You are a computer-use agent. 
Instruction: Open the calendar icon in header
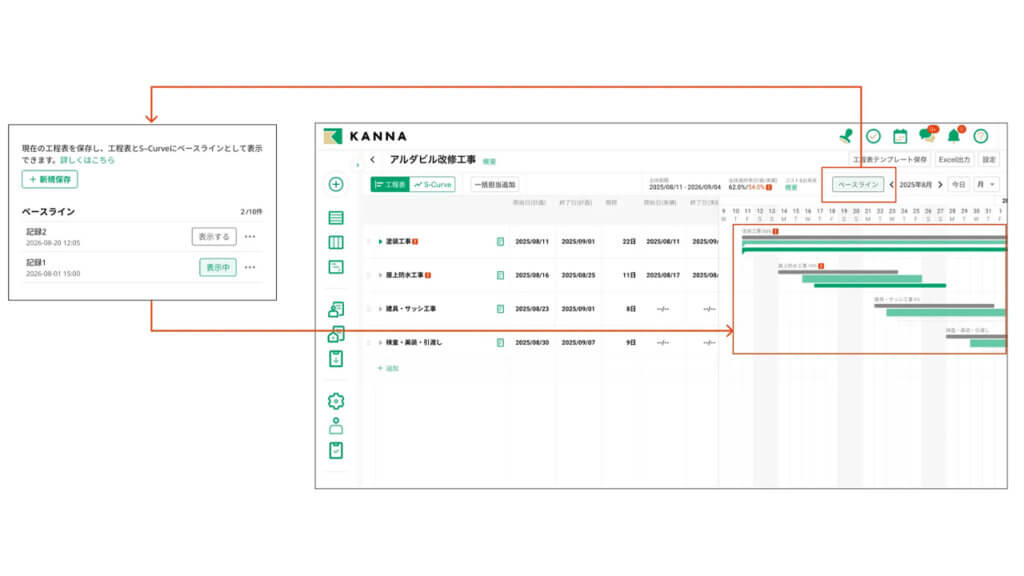click(900, 136)
